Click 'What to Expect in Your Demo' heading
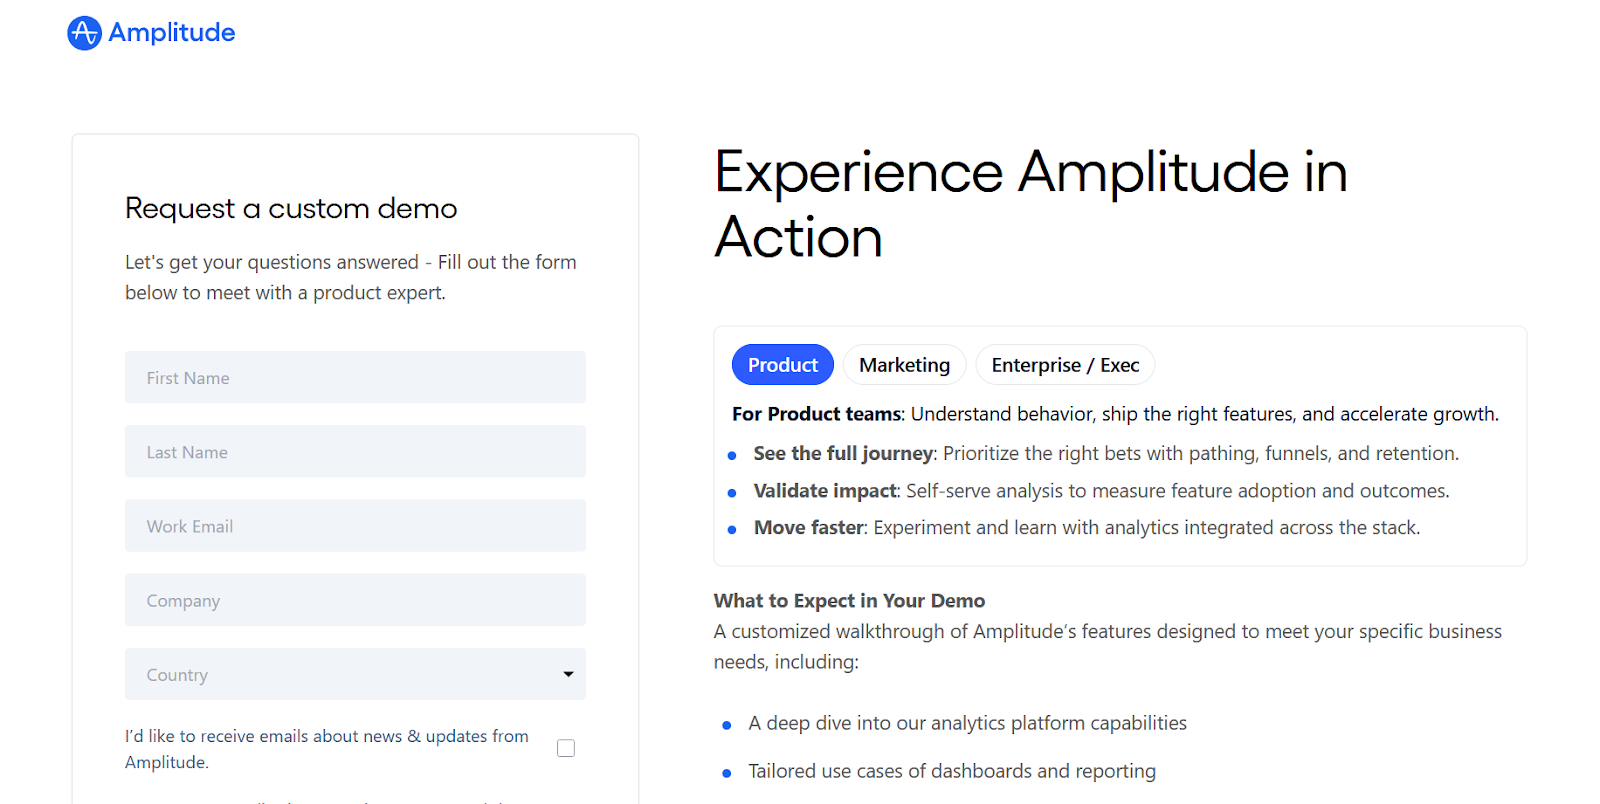Image resolution: width=1600 pixels, height=804 pixels. click(849, 600)
